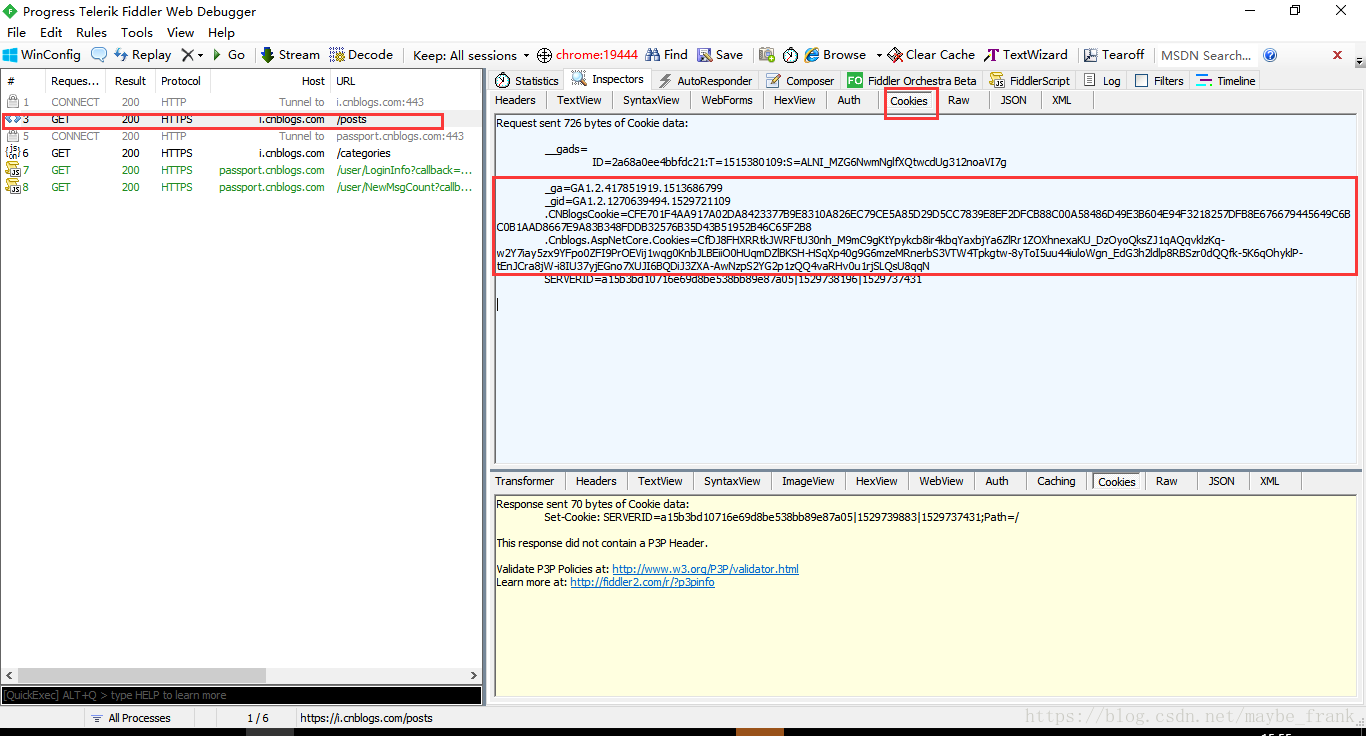Select request Raw inspector tab
The width and height of the screenshot is (1366, 736).
coord(959,100)
